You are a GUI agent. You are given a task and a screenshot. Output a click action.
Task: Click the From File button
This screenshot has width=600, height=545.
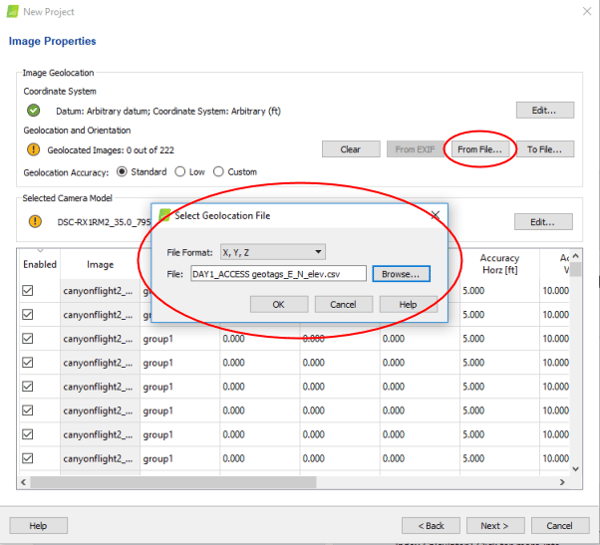(479, 149)
